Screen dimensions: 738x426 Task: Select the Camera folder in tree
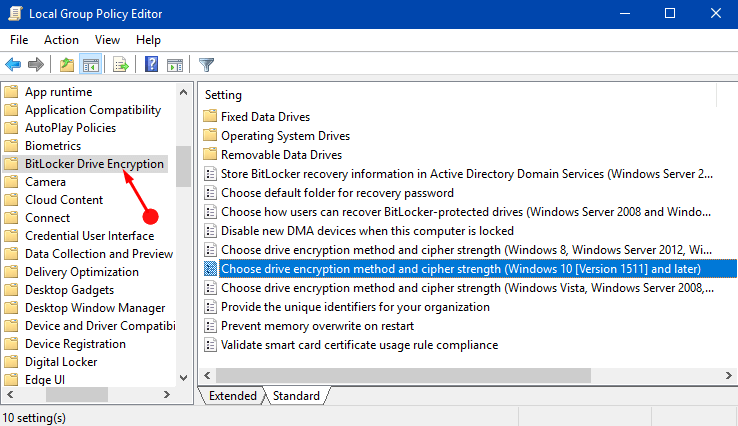[x=45, y=182]
